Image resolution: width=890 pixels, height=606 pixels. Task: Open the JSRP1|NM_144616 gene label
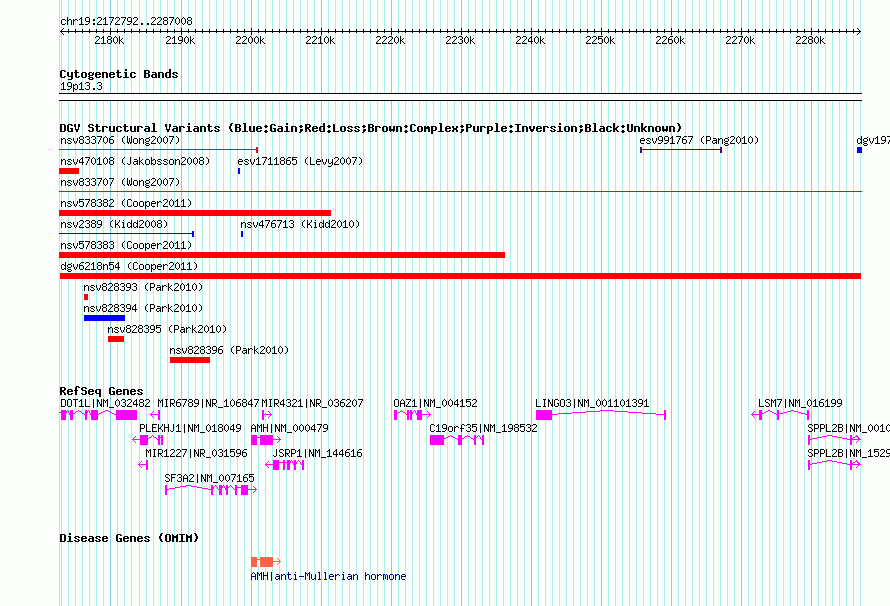317,453
